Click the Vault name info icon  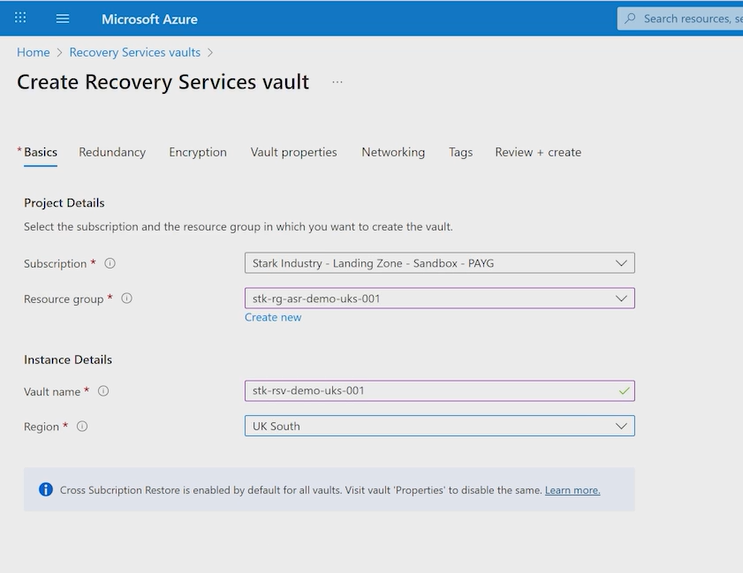tap(103, 391)
